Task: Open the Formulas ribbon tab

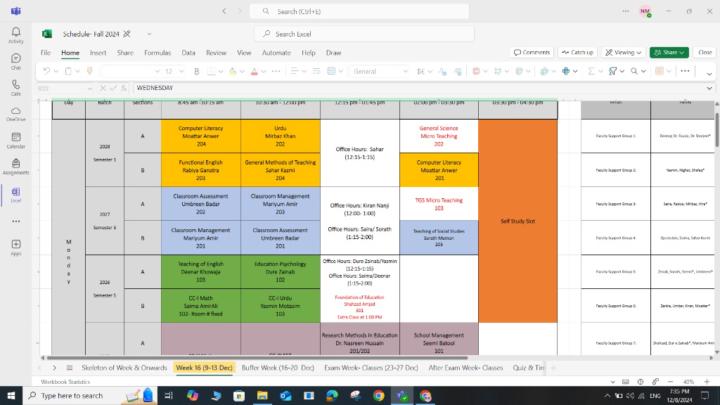Action: click(x=156, y=52)
